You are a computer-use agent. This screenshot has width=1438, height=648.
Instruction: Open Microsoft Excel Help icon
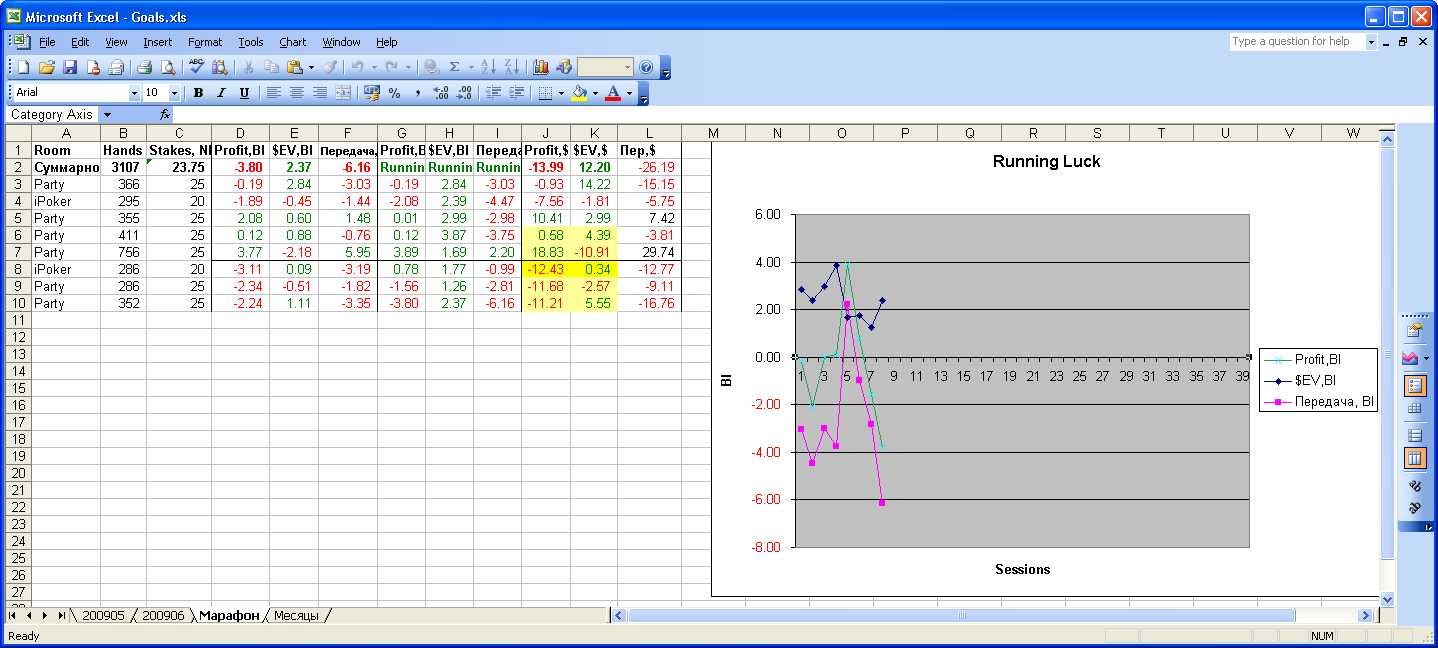click(x=646, y=67)
